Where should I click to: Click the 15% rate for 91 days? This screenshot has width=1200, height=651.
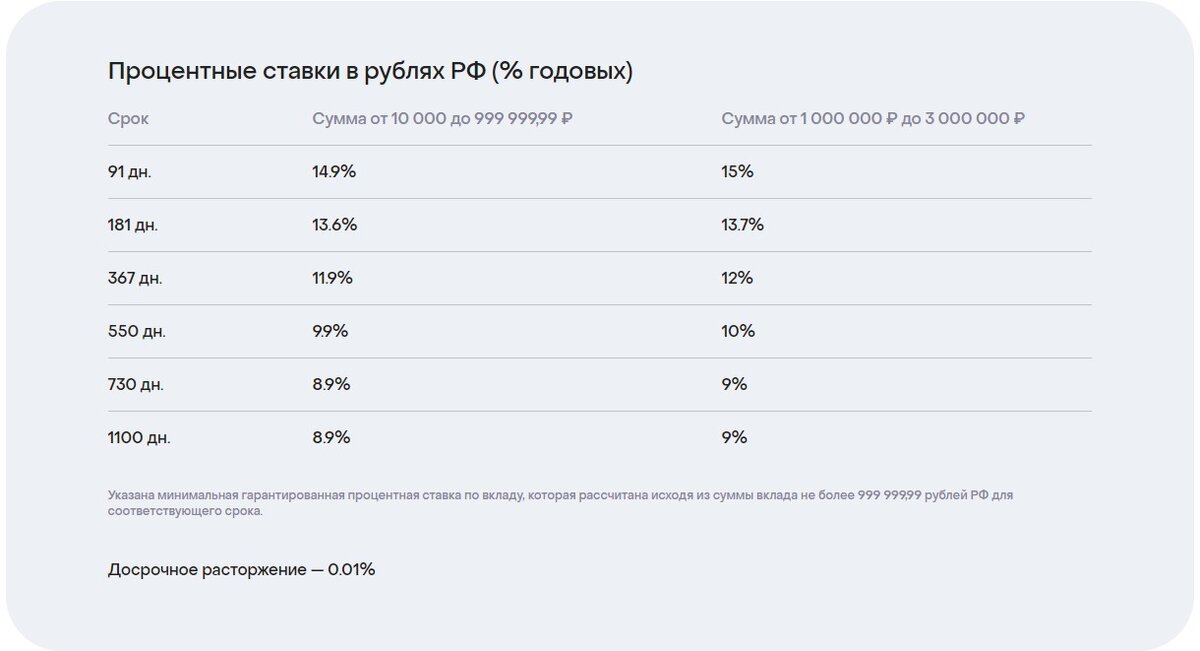pyautogui.click(x=737, y=172)
